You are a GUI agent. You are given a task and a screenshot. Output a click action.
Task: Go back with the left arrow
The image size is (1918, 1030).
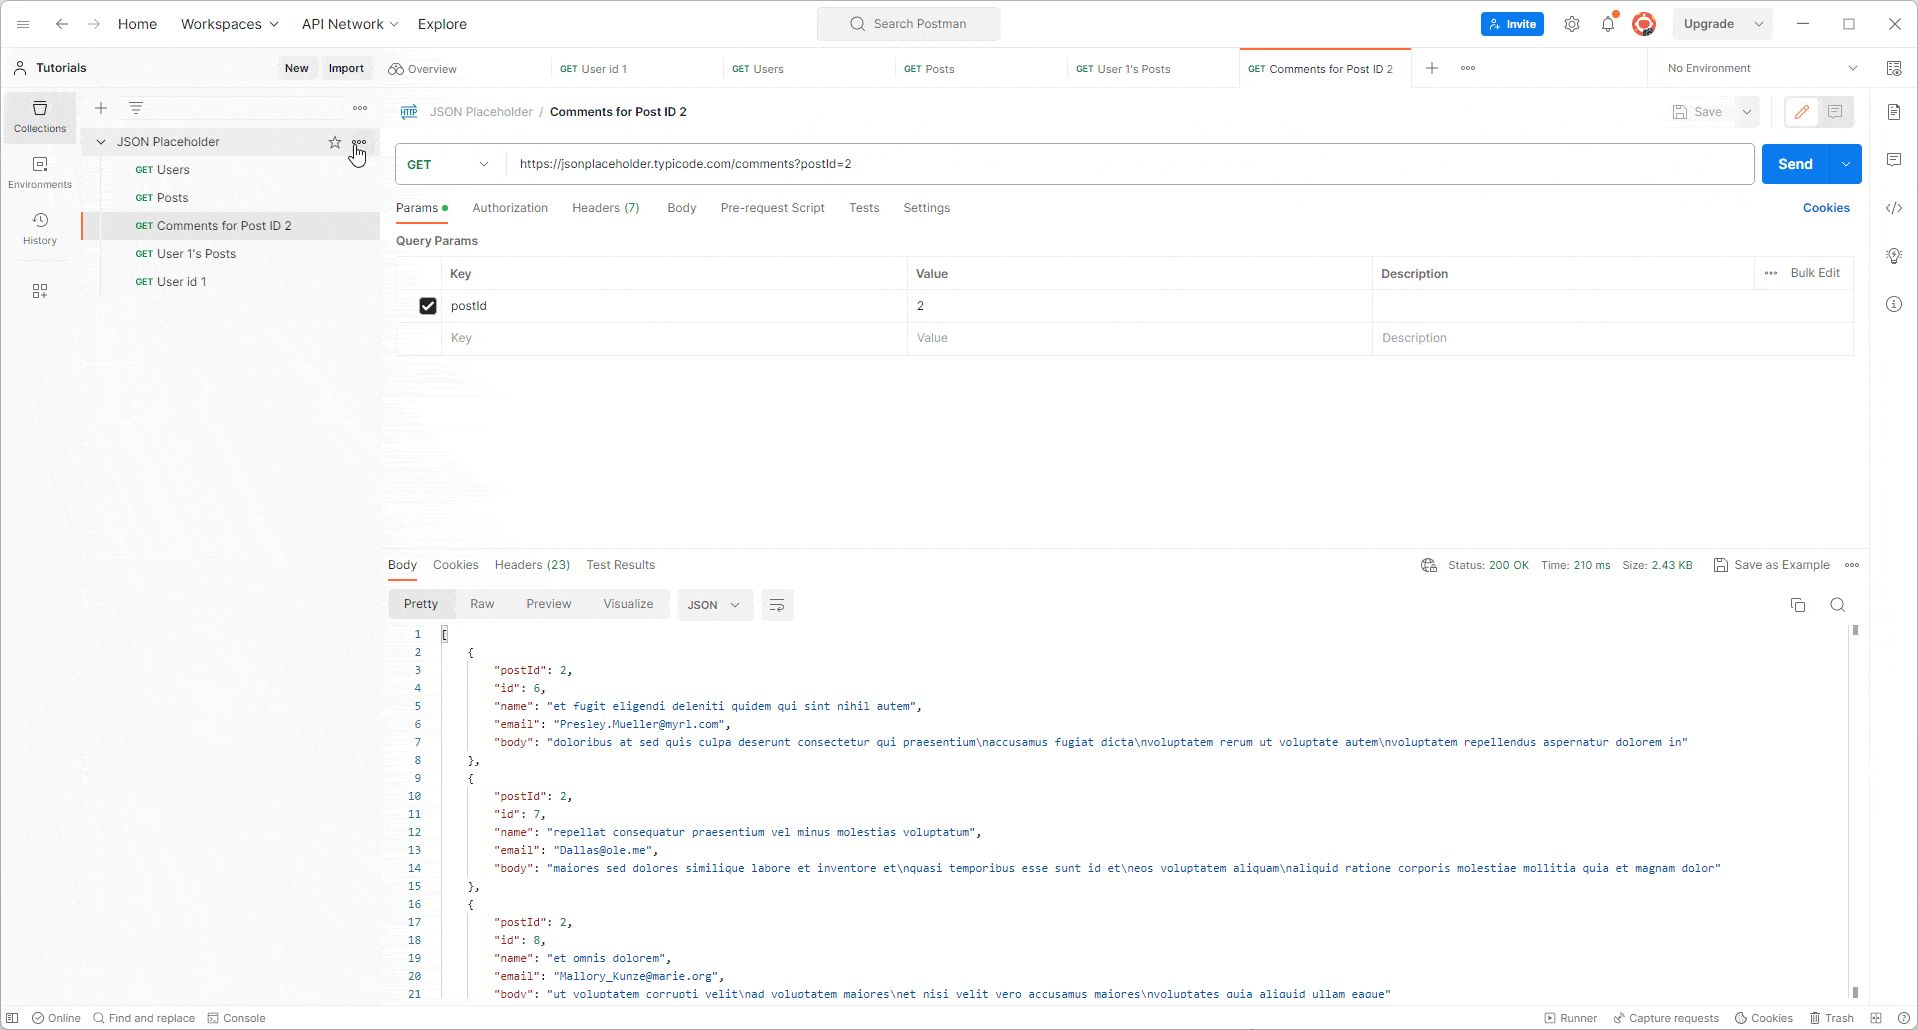(62, 24)
